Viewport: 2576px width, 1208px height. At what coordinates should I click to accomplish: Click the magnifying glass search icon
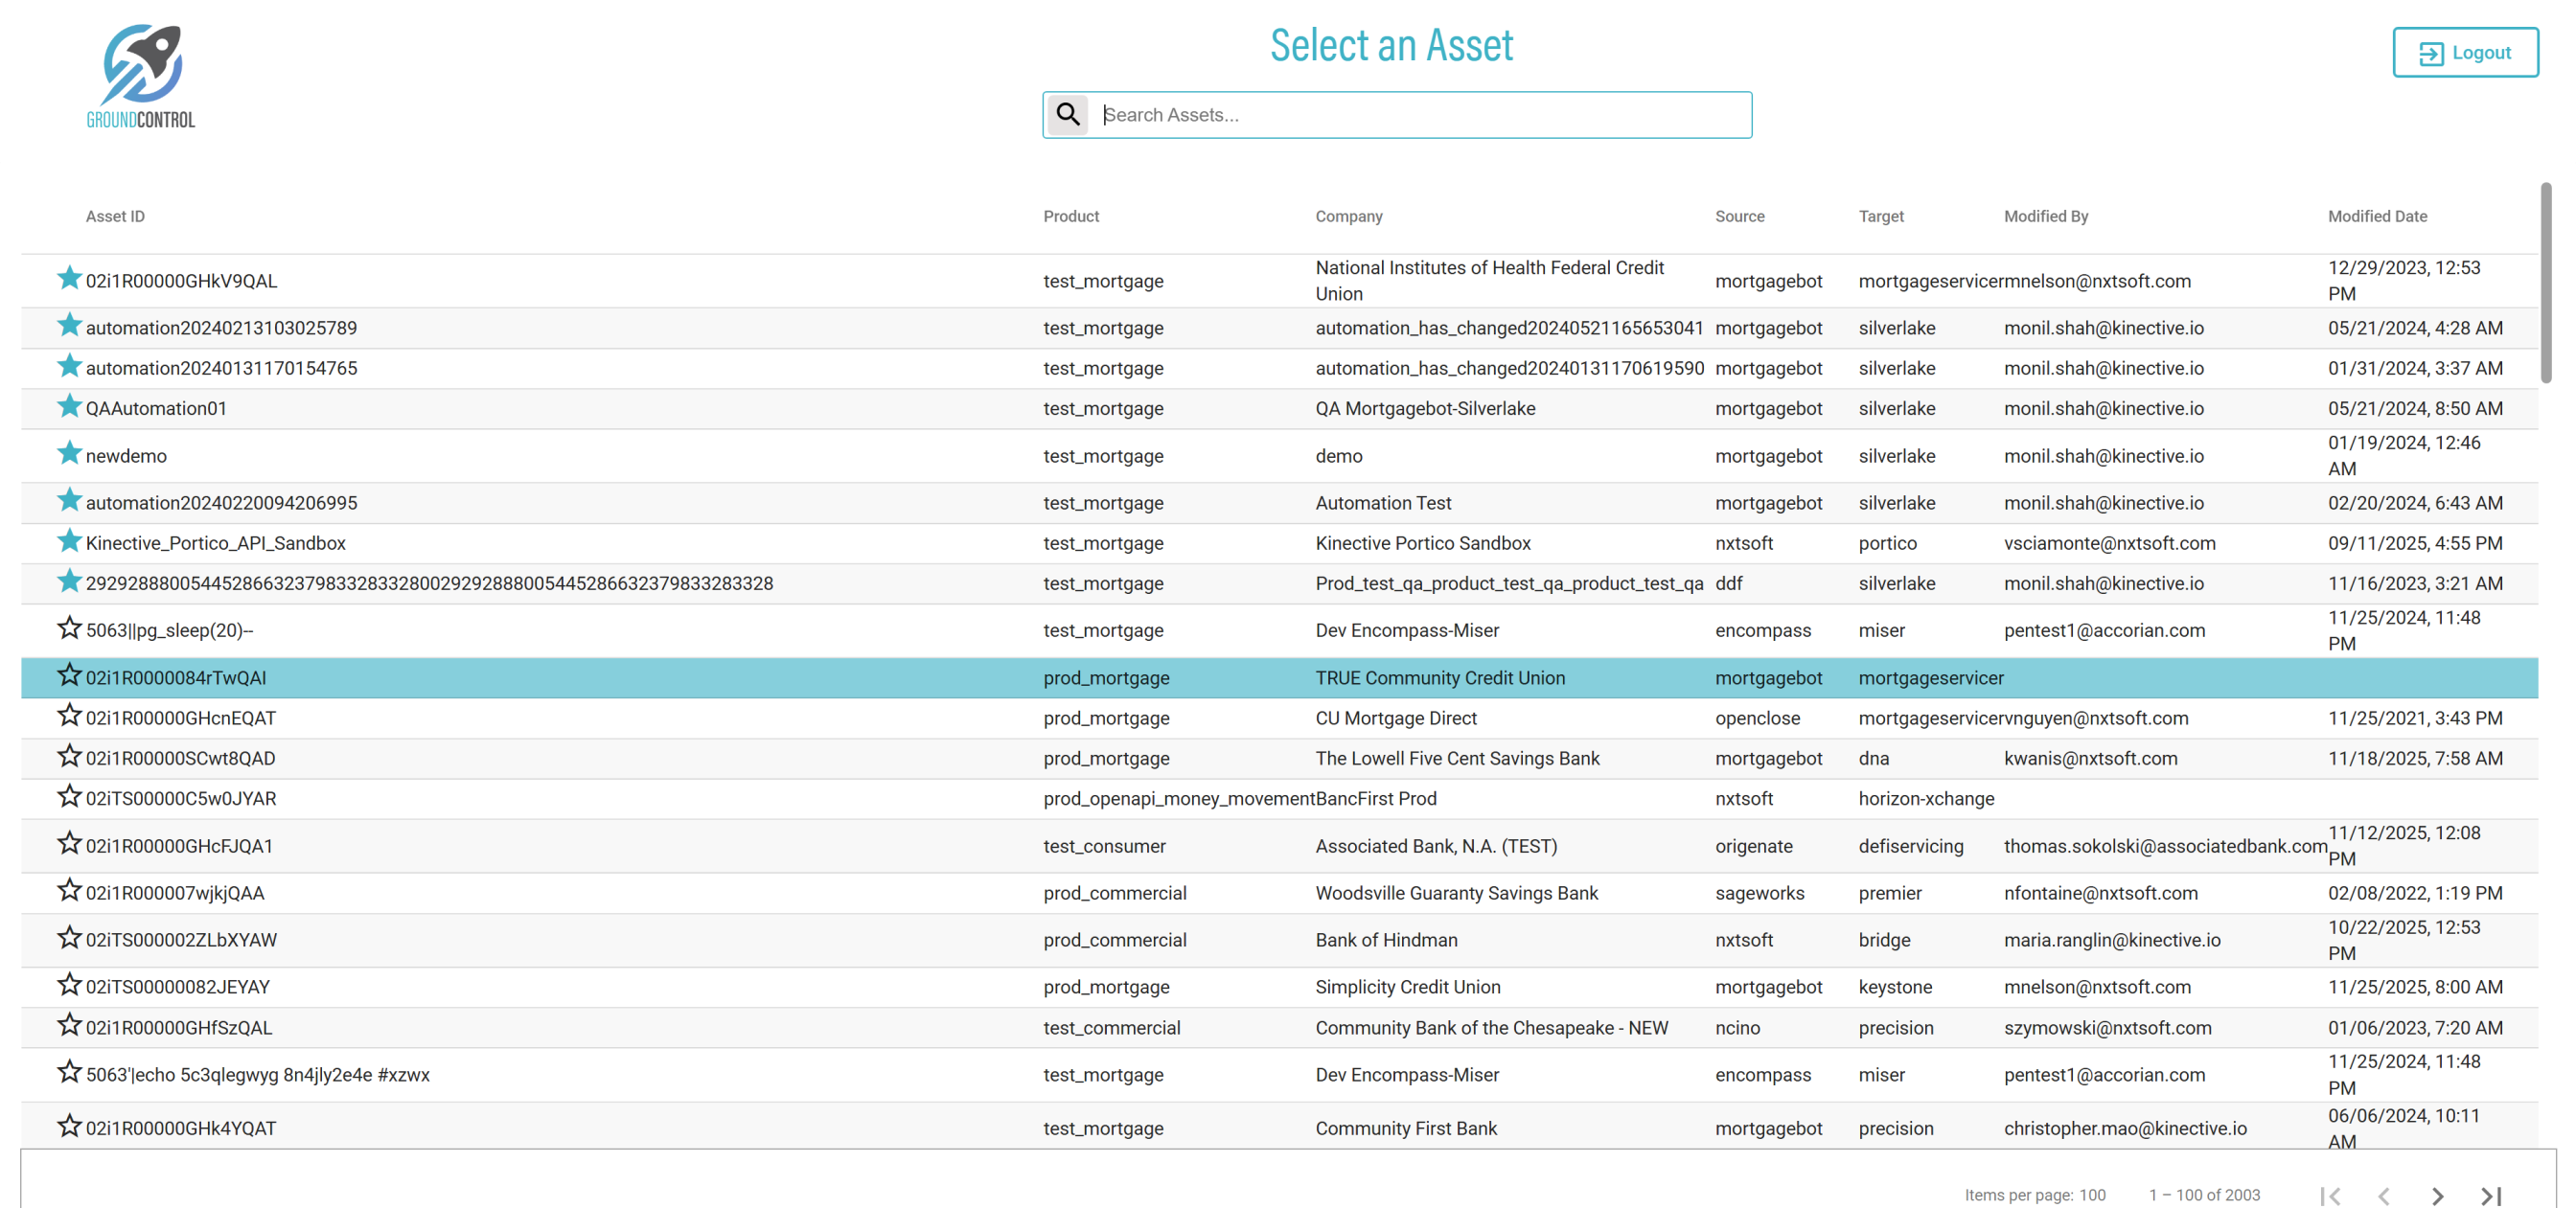1067,114
